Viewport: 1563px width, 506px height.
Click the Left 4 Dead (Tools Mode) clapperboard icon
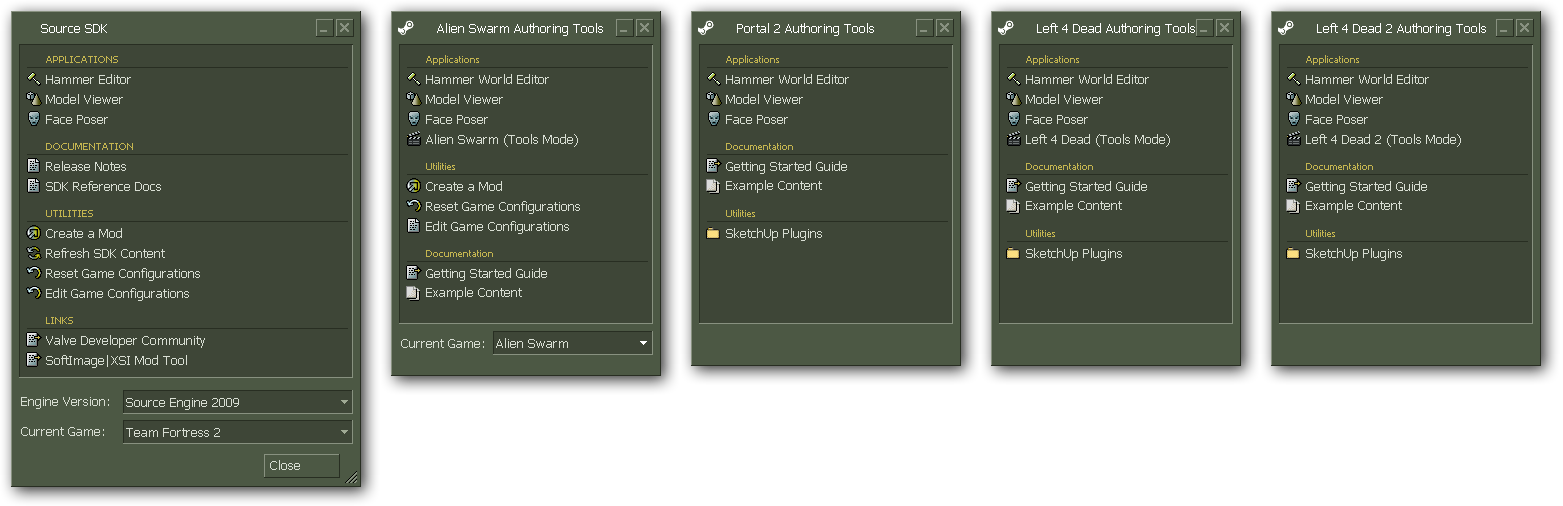pos(1013,139)
